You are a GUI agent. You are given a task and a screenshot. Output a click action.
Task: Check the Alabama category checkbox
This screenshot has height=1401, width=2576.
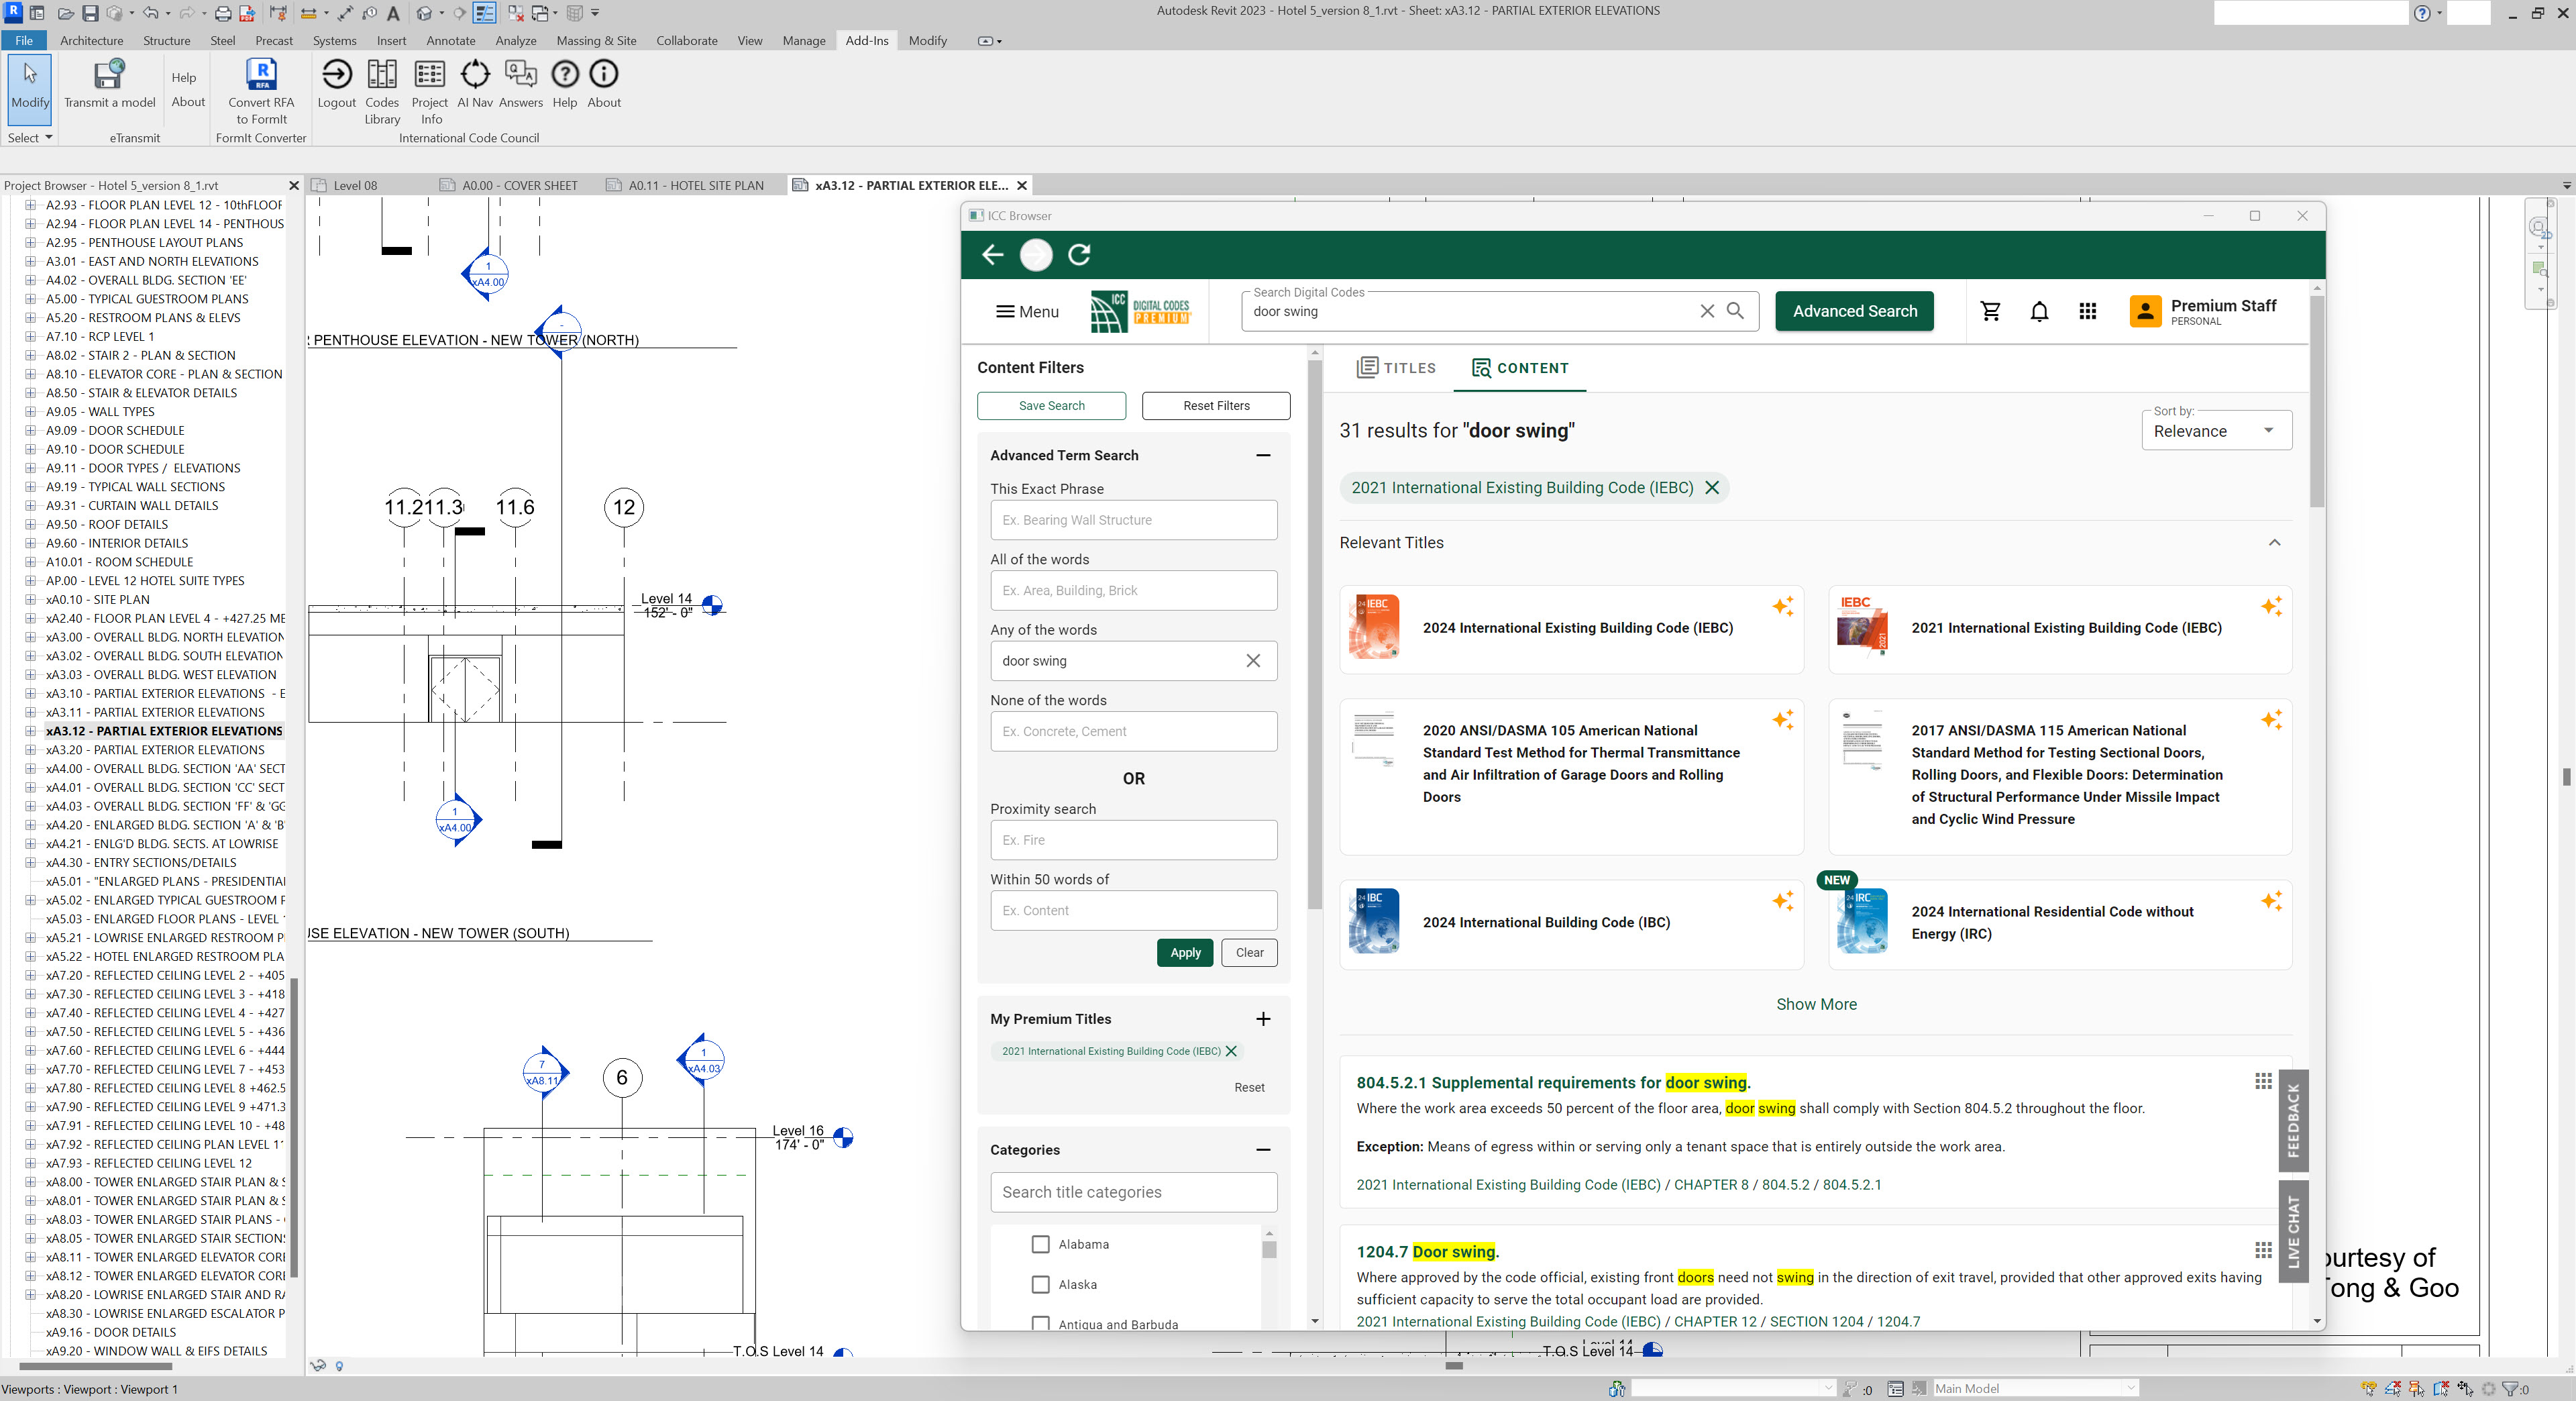(x=1040, y=1244)
